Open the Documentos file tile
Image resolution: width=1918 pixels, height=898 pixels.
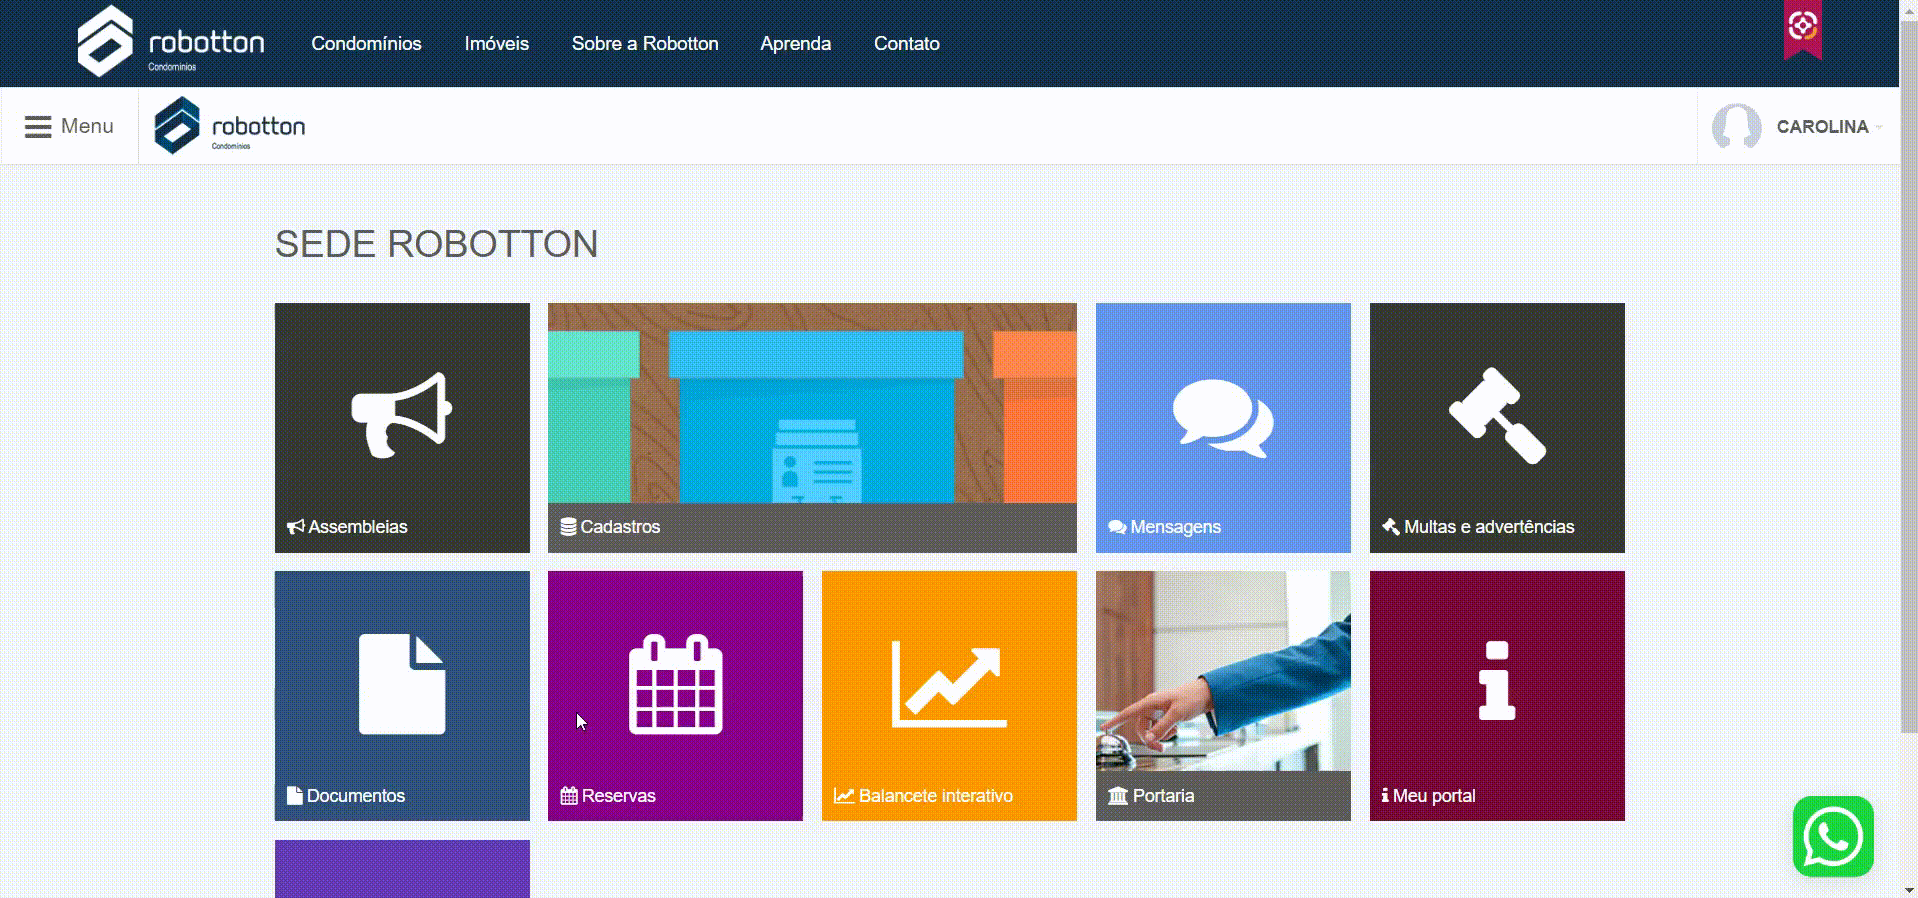(x=402, y=695)
